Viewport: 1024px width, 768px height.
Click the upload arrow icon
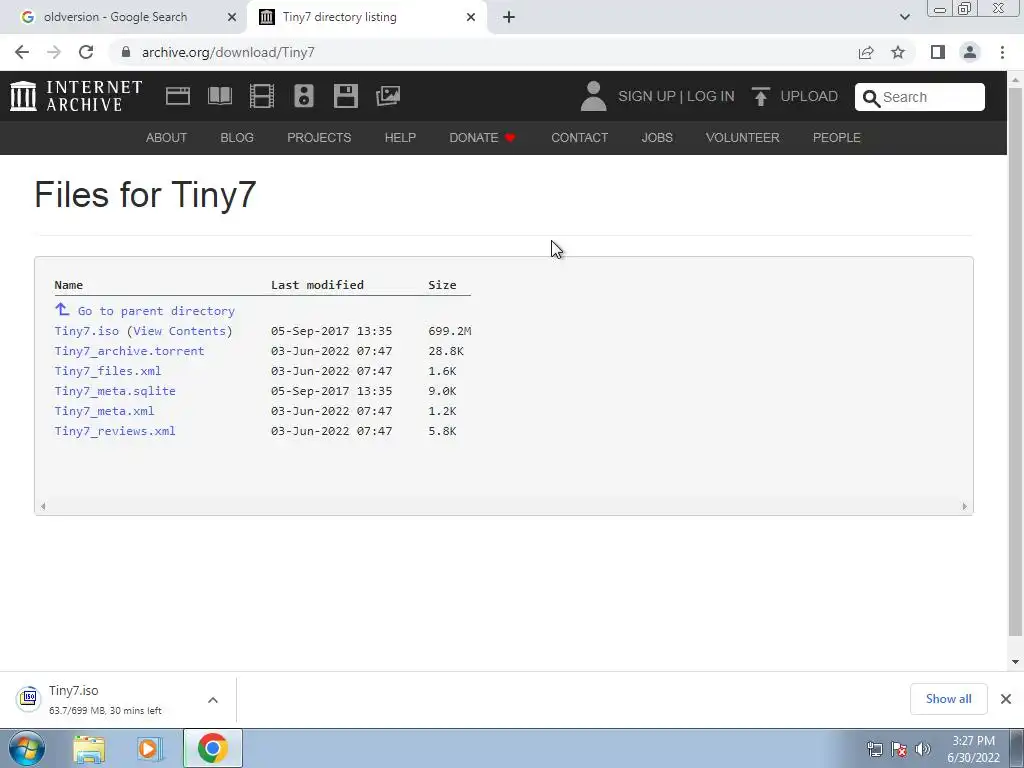pos(760,97)
